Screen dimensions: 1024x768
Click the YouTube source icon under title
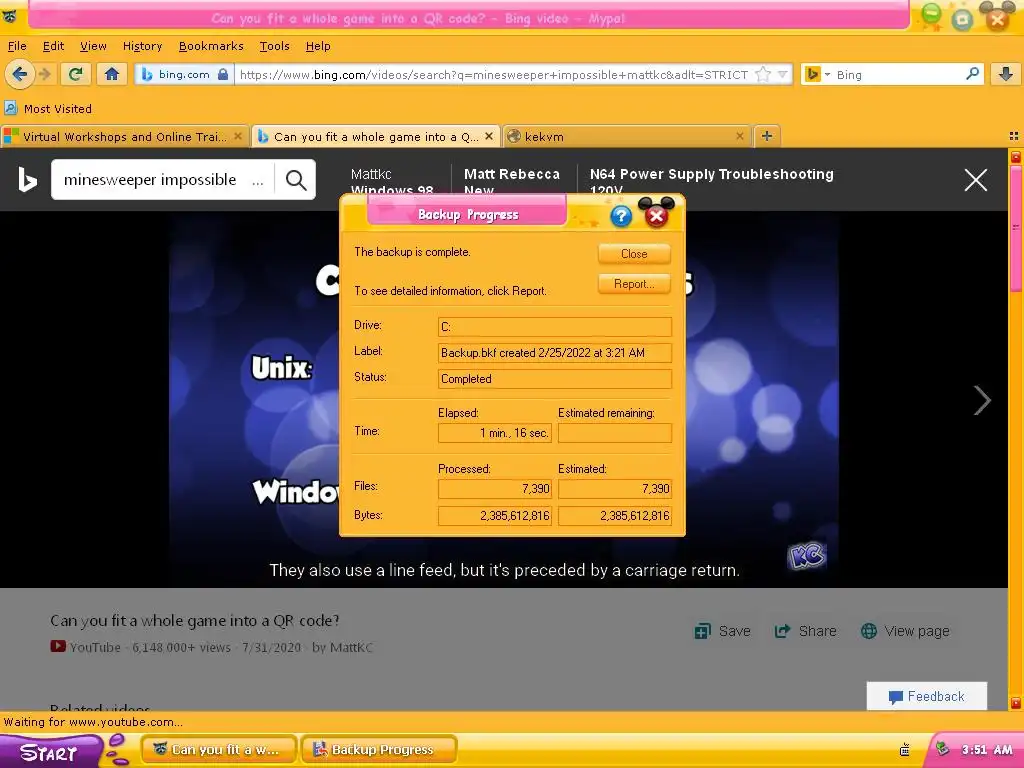click(x=58, y=647)
